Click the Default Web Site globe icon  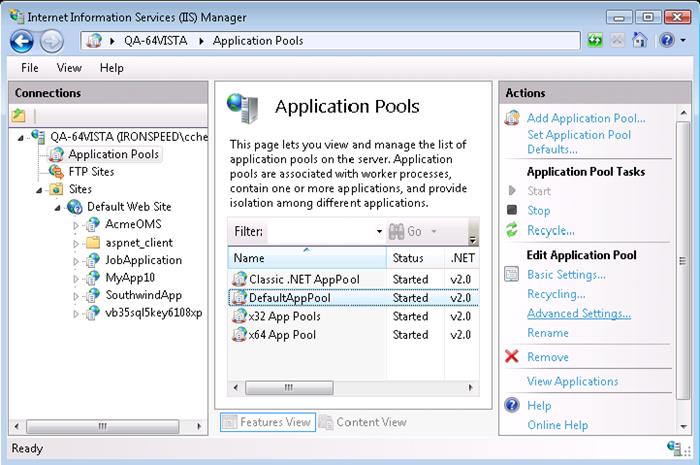(x=75, y=207)
